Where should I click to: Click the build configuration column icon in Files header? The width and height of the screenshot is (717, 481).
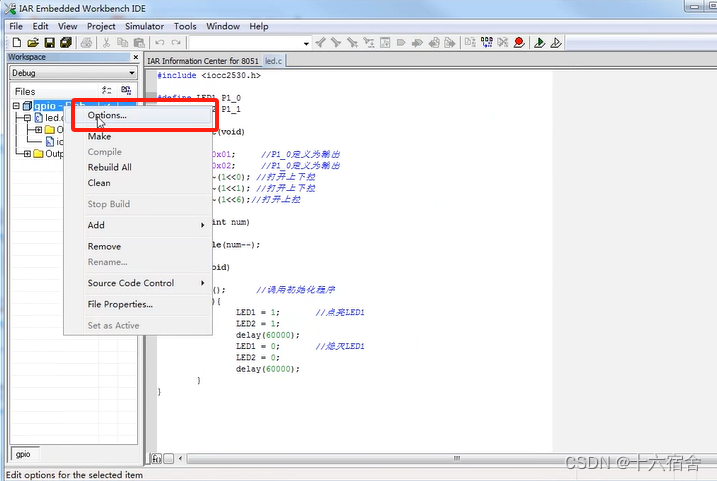point(107,91)
